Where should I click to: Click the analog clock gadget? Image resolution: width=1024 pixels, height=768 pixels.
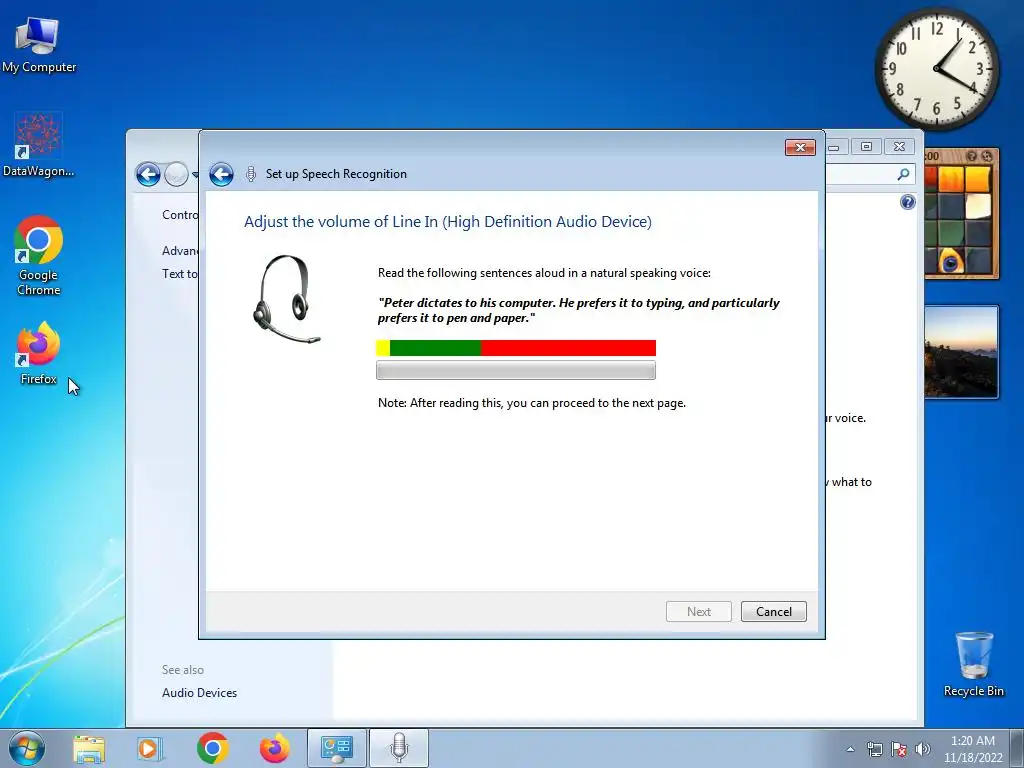[936, 68]
